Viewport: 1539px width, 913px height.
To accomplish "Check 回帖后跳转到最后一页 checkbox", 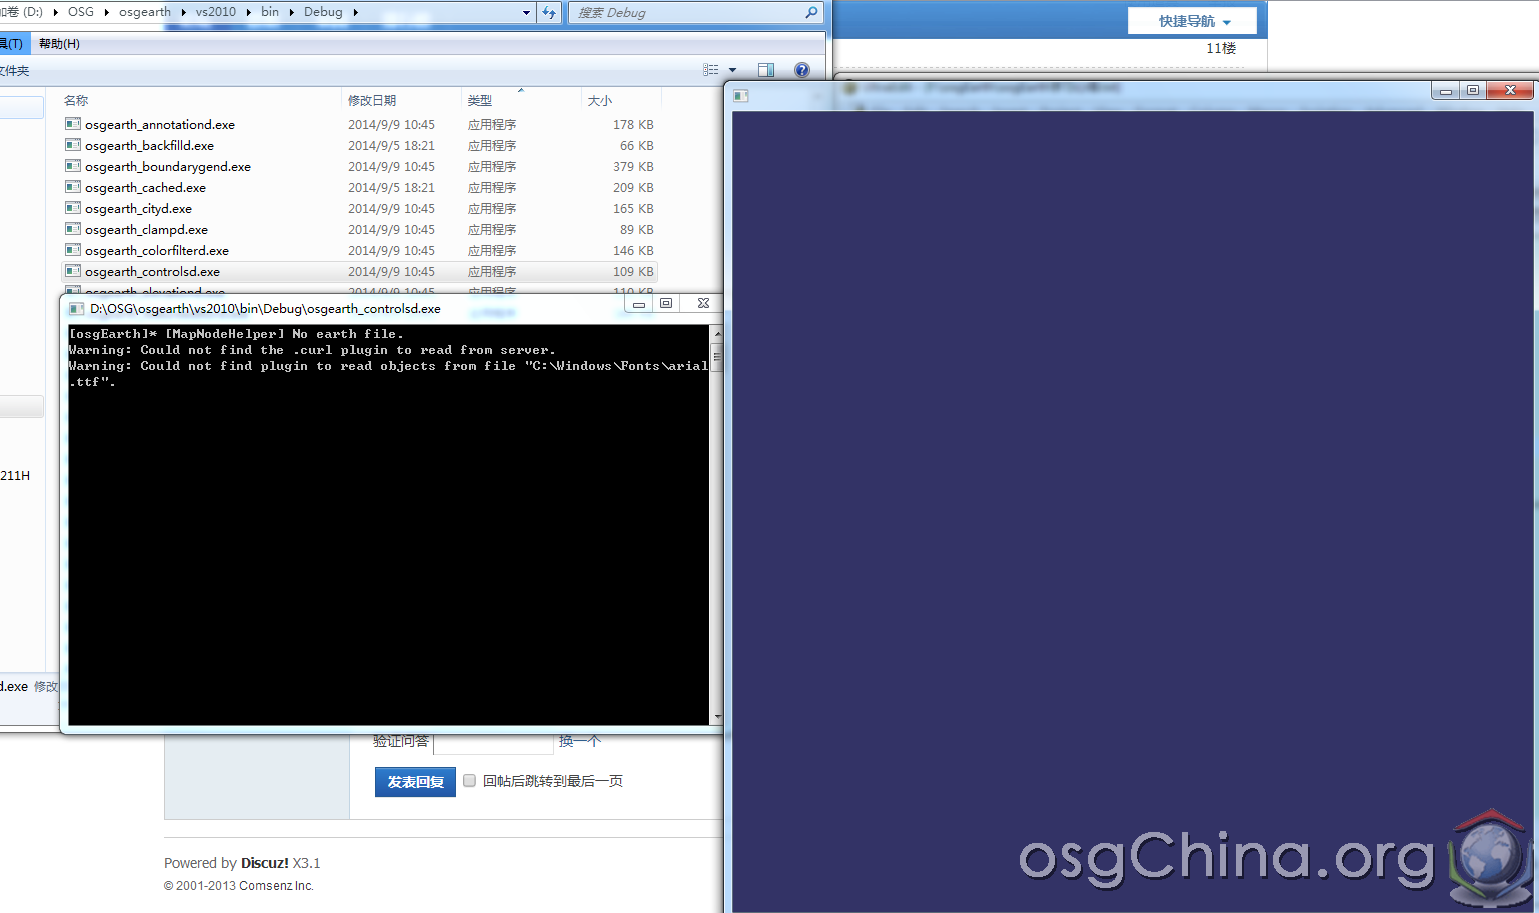I will coord(469,781).
